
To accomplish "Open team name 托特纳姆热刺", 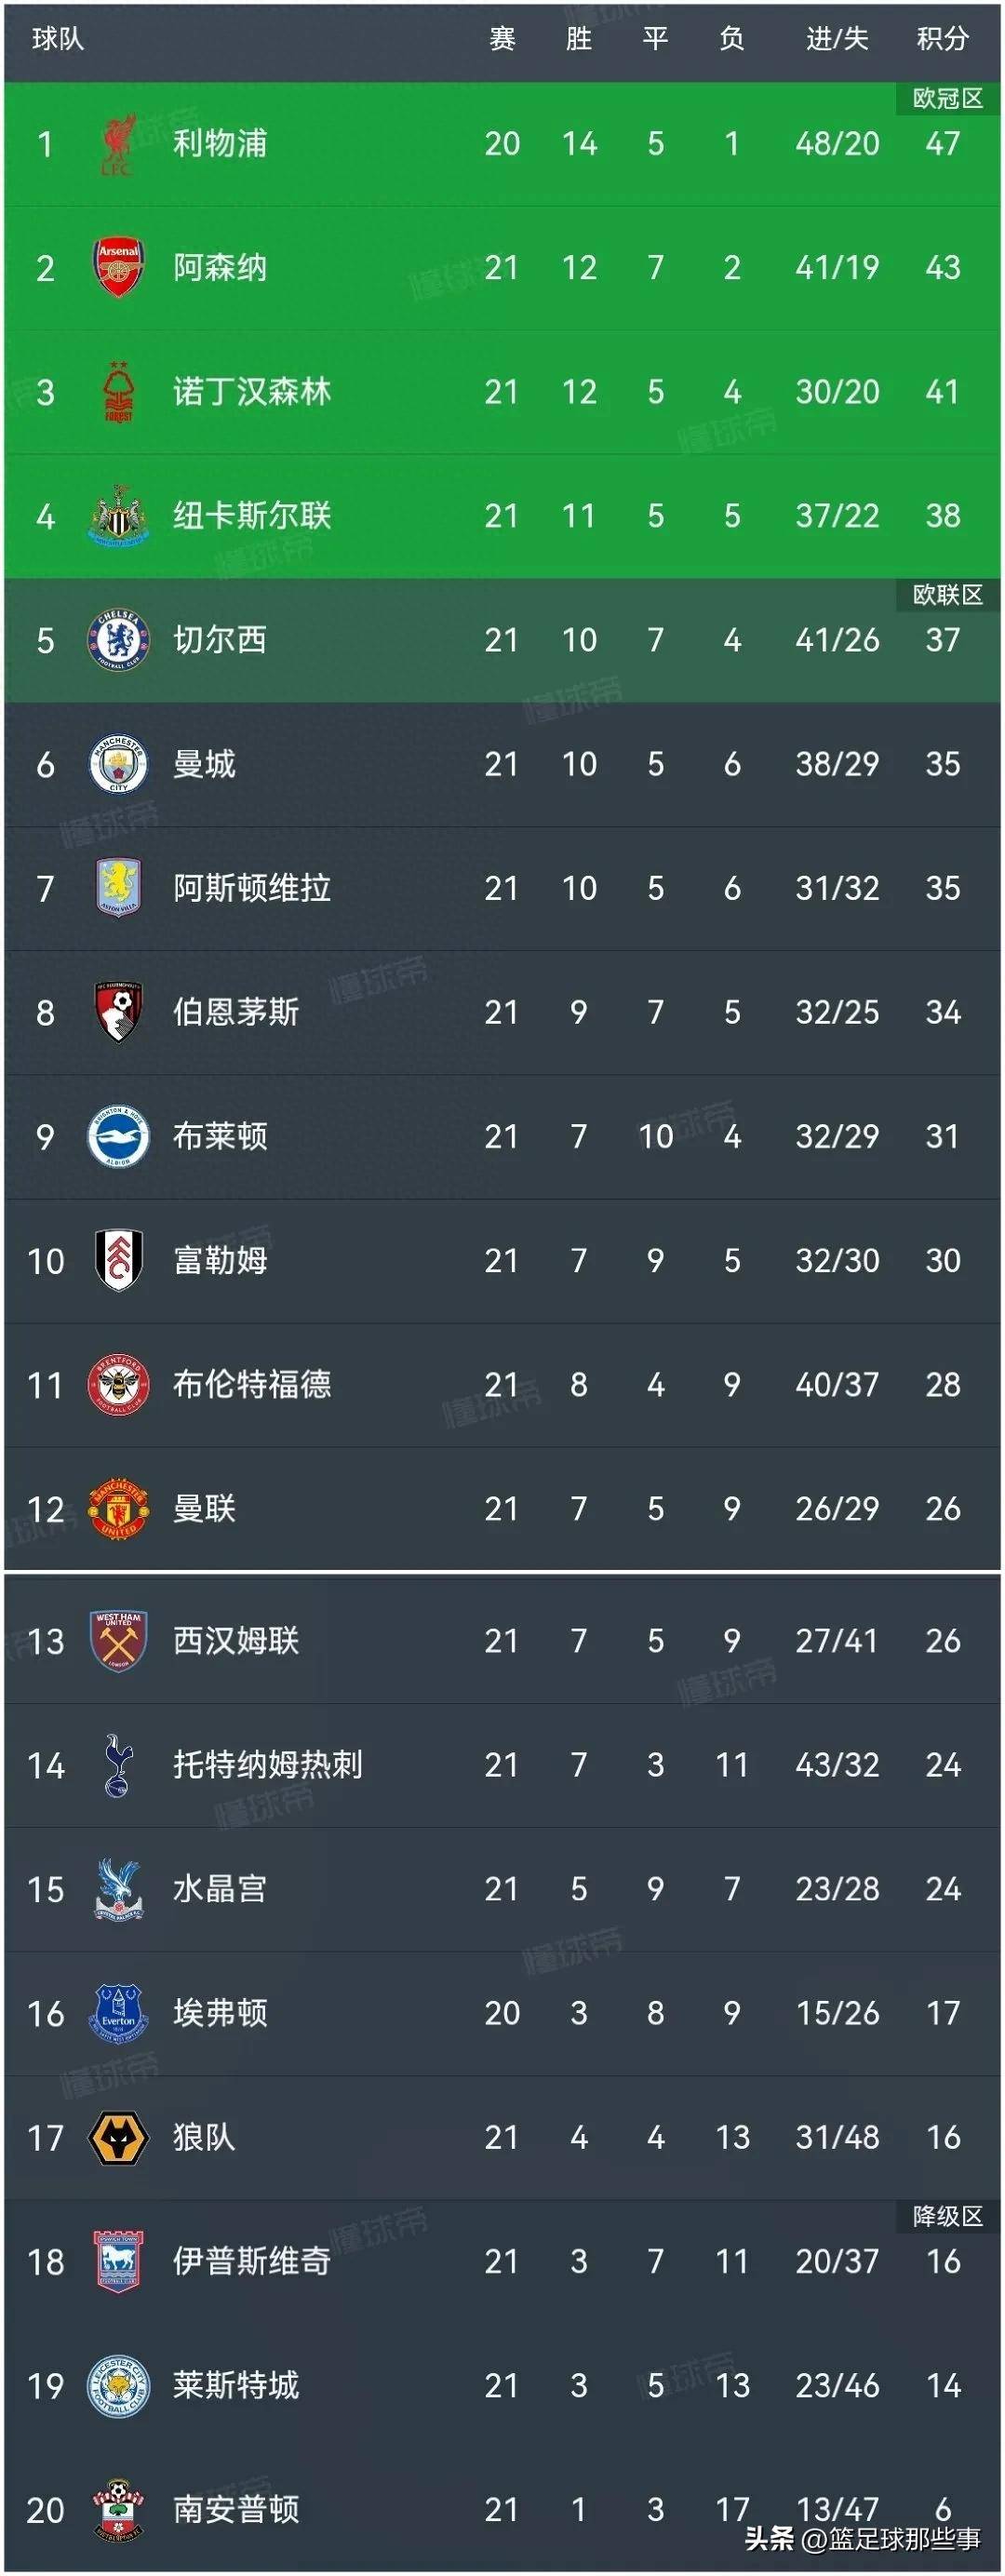I will (267, 1765).
